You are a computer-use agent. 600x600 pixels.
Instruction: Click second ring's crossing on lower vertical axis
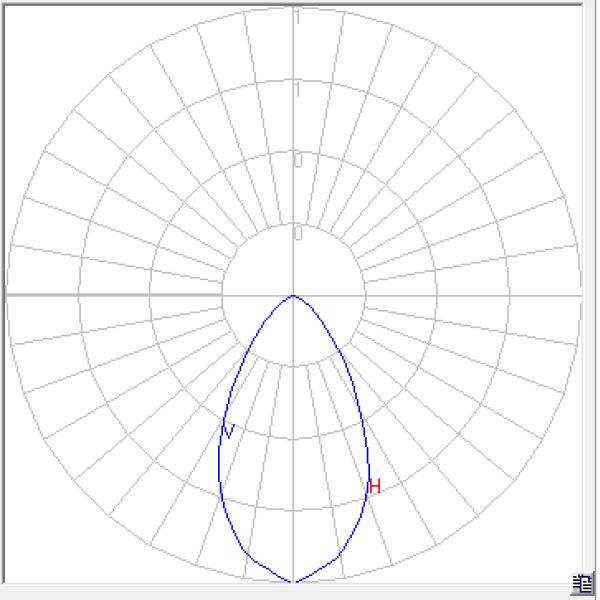[293, 438]
